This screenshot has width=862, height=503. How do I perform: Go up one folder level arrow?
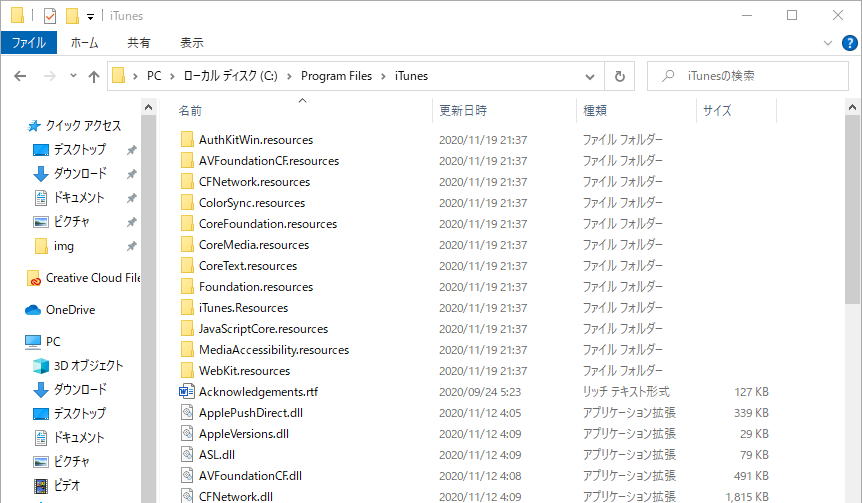[94, 76]
